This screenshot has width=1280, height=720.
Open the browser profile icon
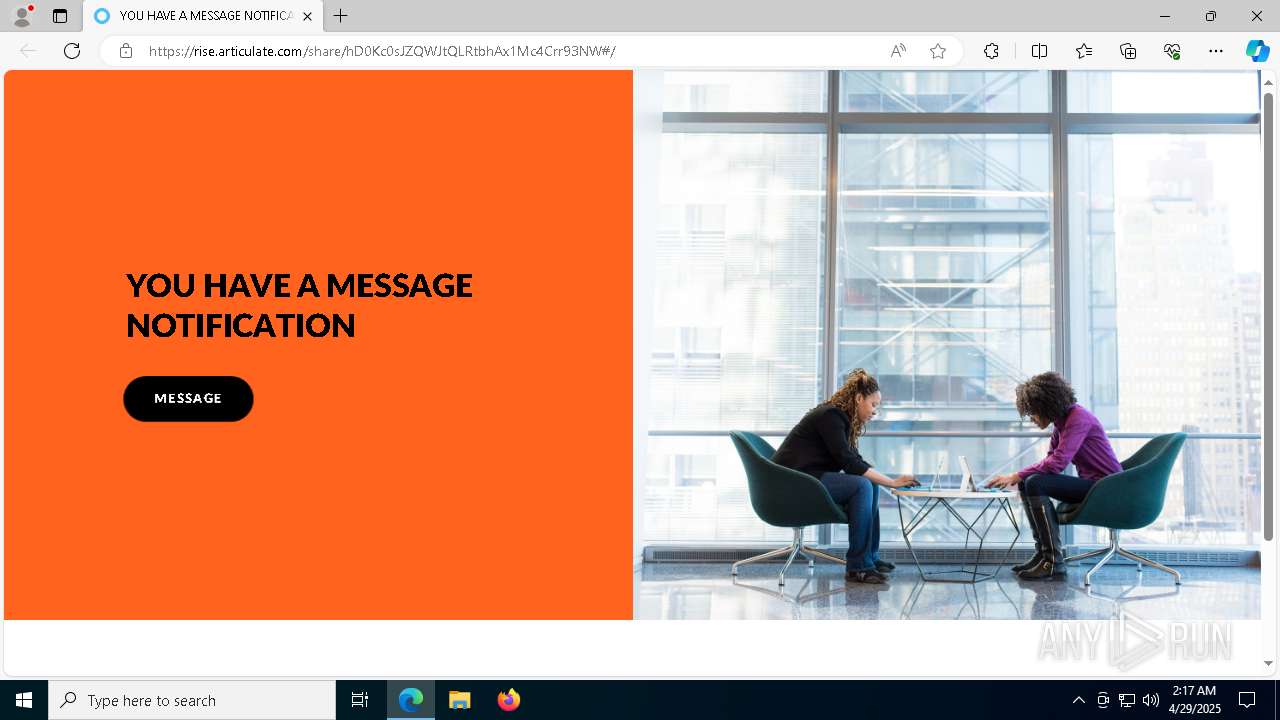21,16
